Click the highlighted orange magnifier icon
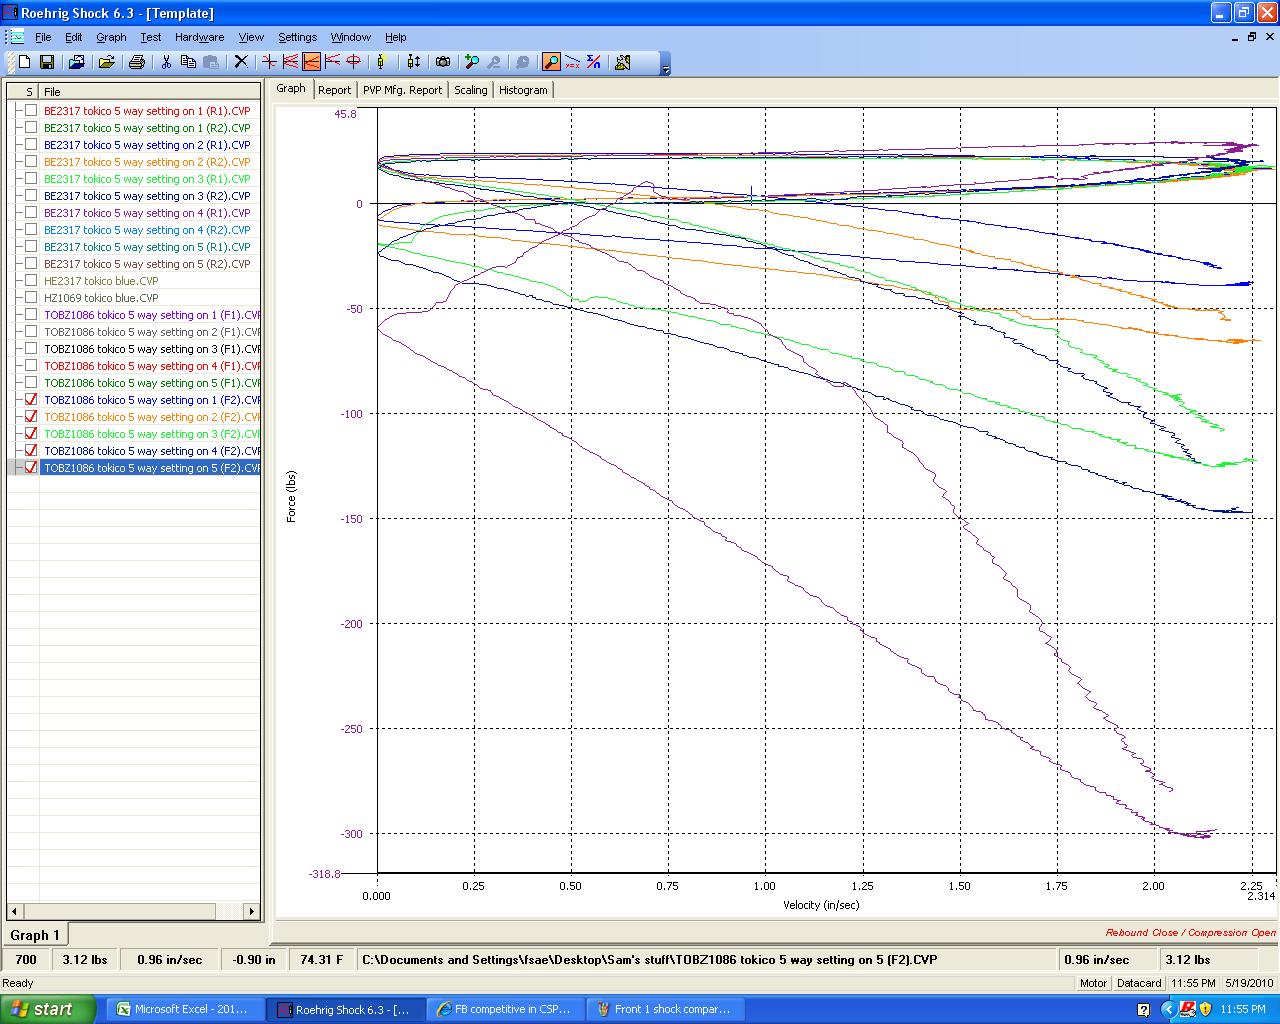Viewport: 1280px width, 1024px height. [551, 62]
